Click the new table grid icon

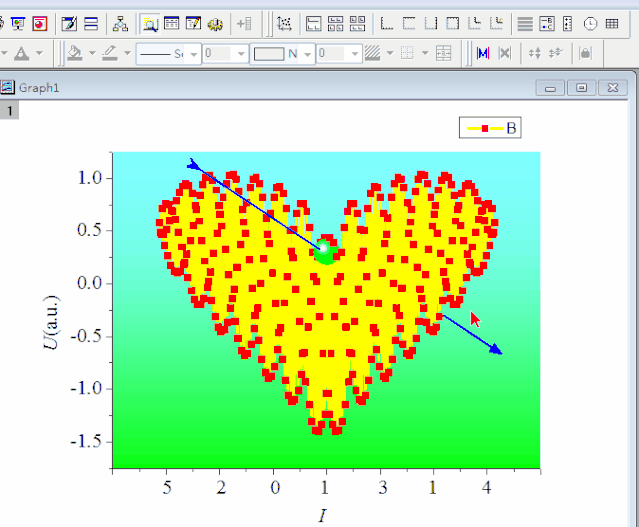[x=611, y=23]
